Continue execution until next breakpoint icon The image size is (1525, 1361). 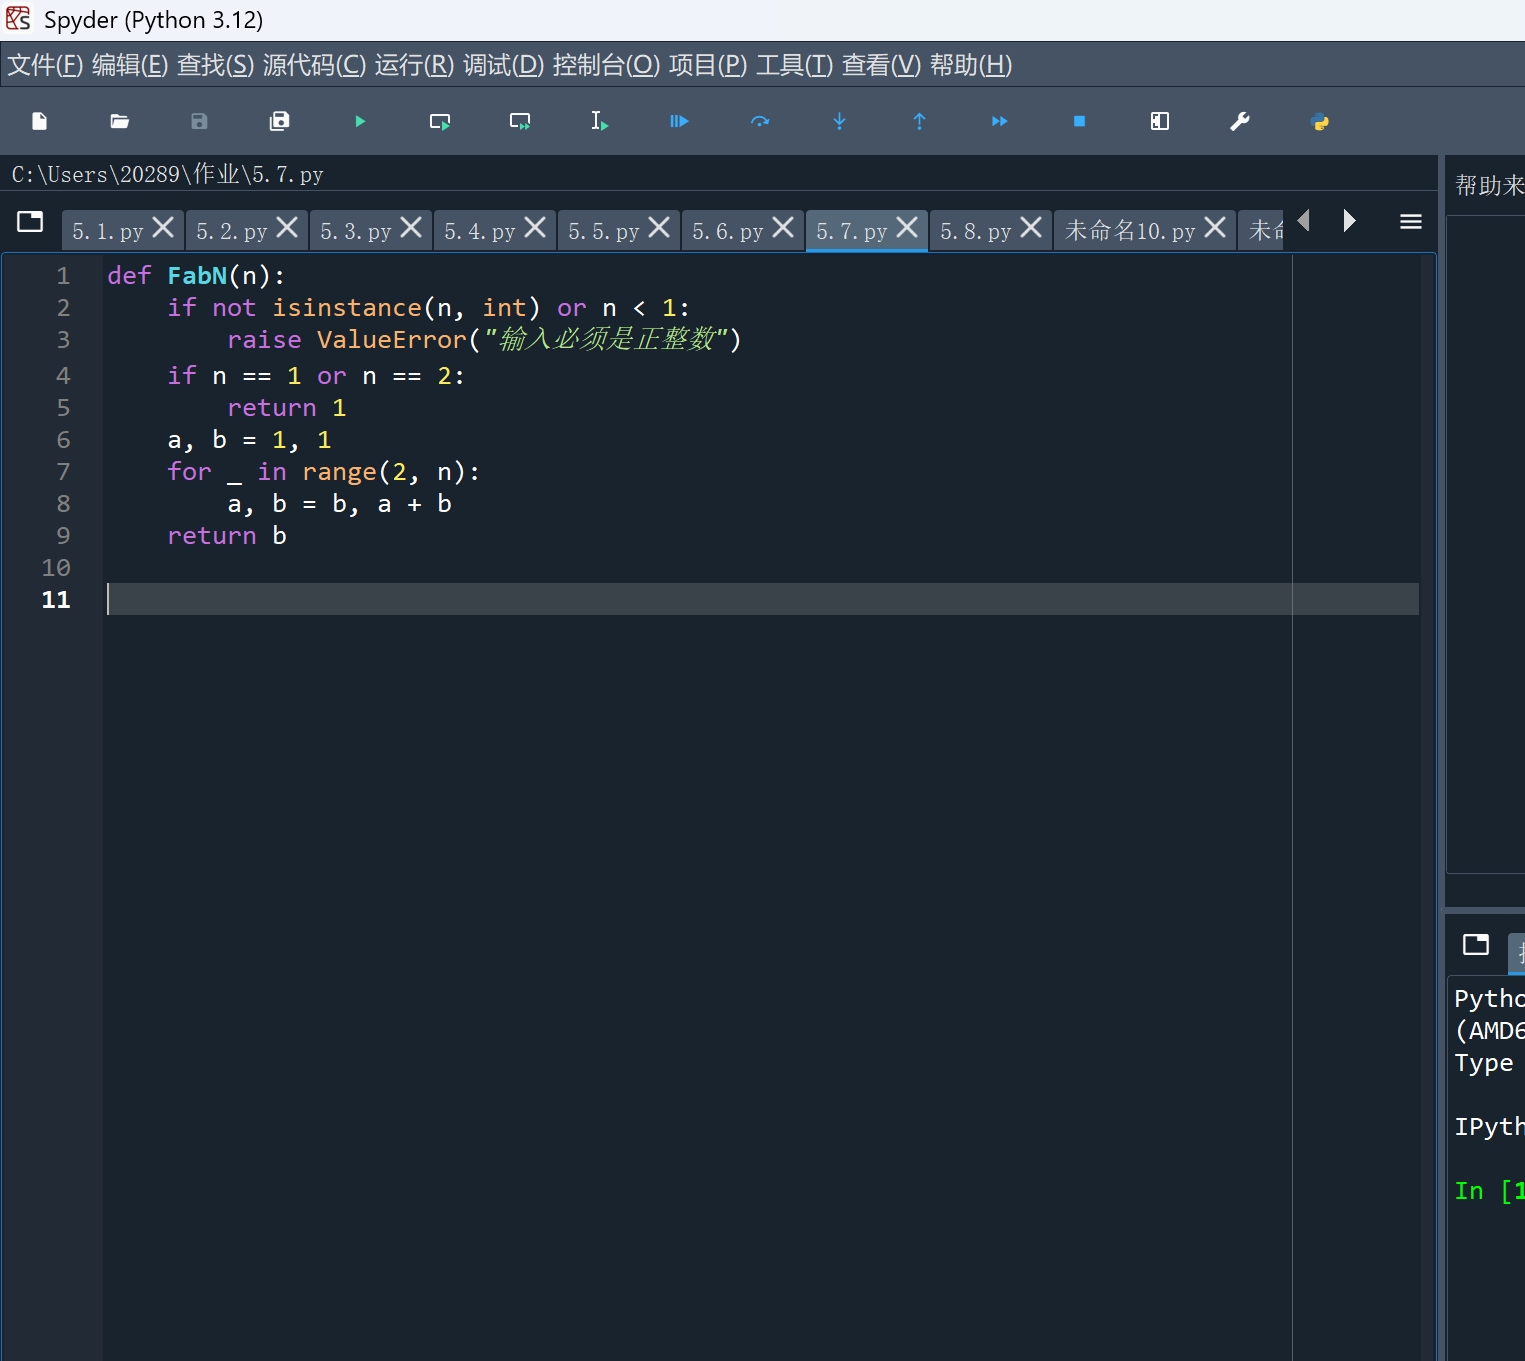click(1000, 121)
